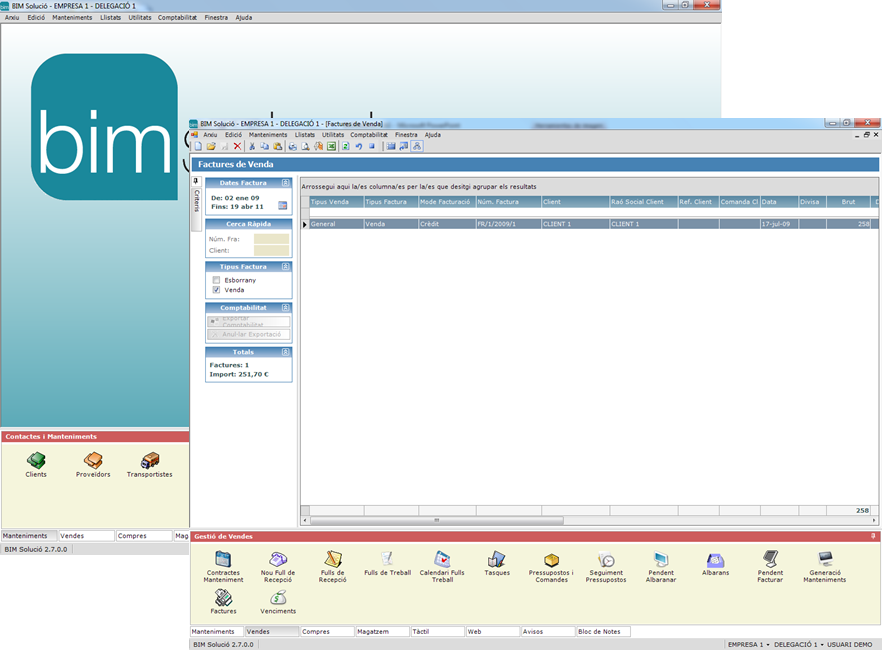Click the Print preview toolbar icon
This screenshot has height=650, width=882.
pos(305,146)
